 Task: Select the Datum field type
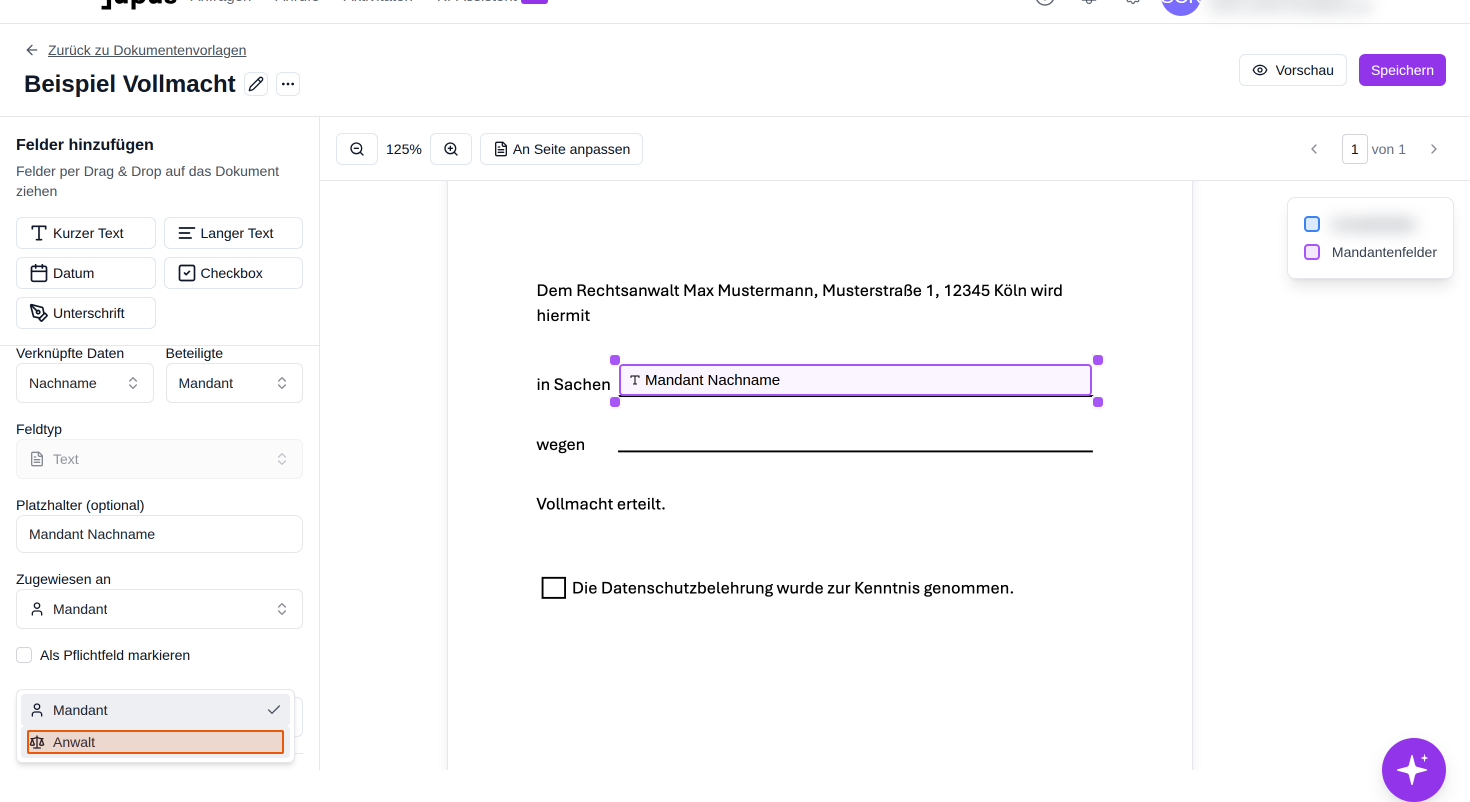pyautogui.click(x=86, y=273)
